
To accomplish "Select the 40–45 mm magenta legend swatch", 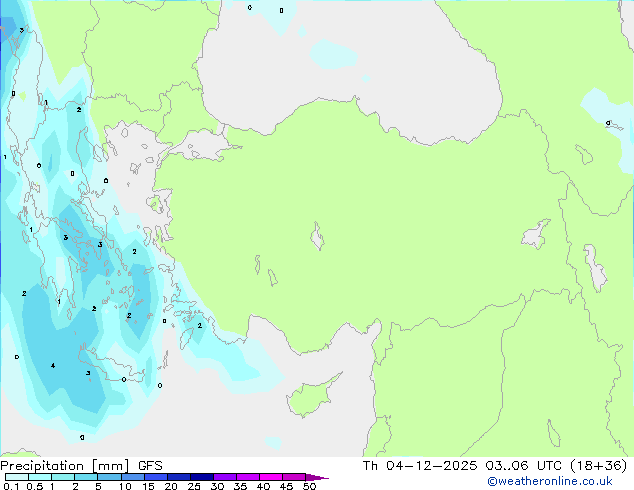I will (271, 477).
